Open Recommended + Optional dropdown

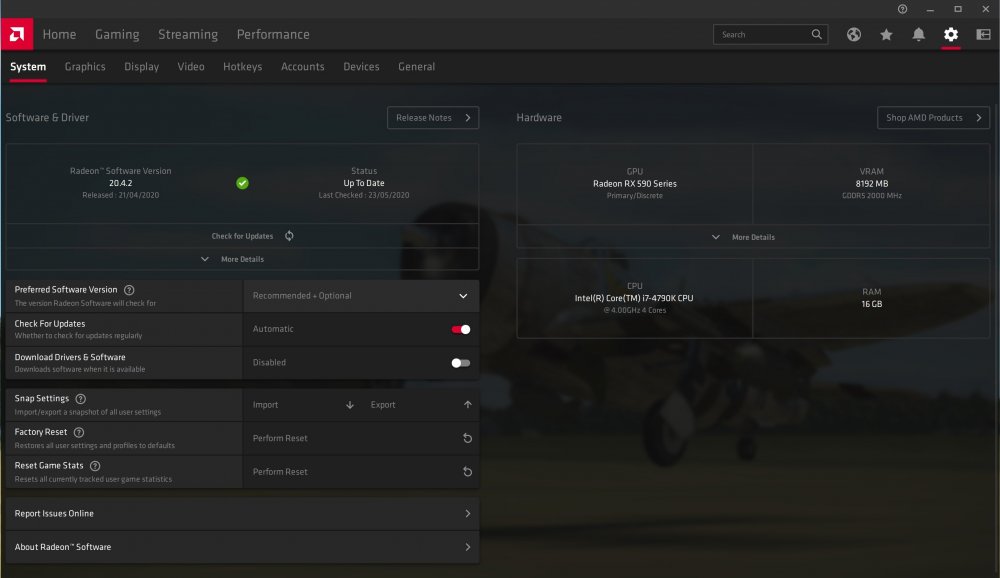tap(361, 296)
